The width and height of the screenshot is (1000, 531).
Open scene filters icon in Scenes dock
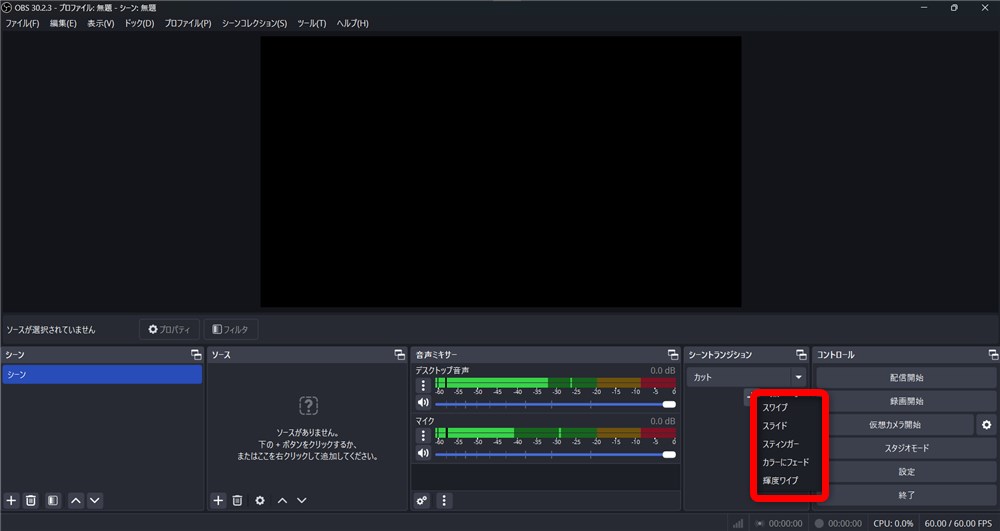53,500
